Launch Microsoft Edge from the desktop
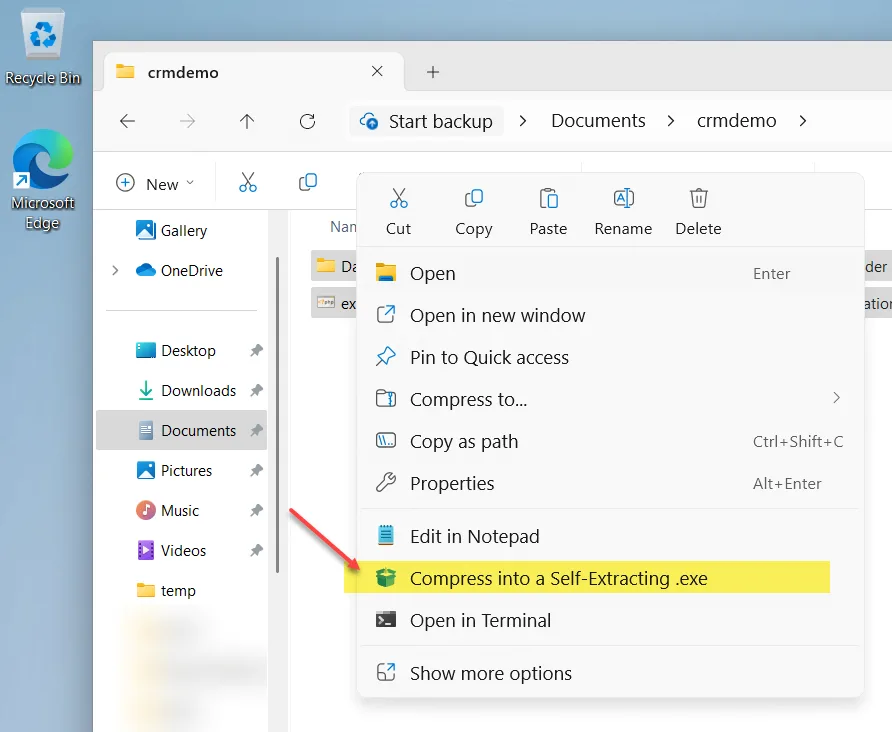This screenshot has width=892, height=732. (x=42, y=160)
